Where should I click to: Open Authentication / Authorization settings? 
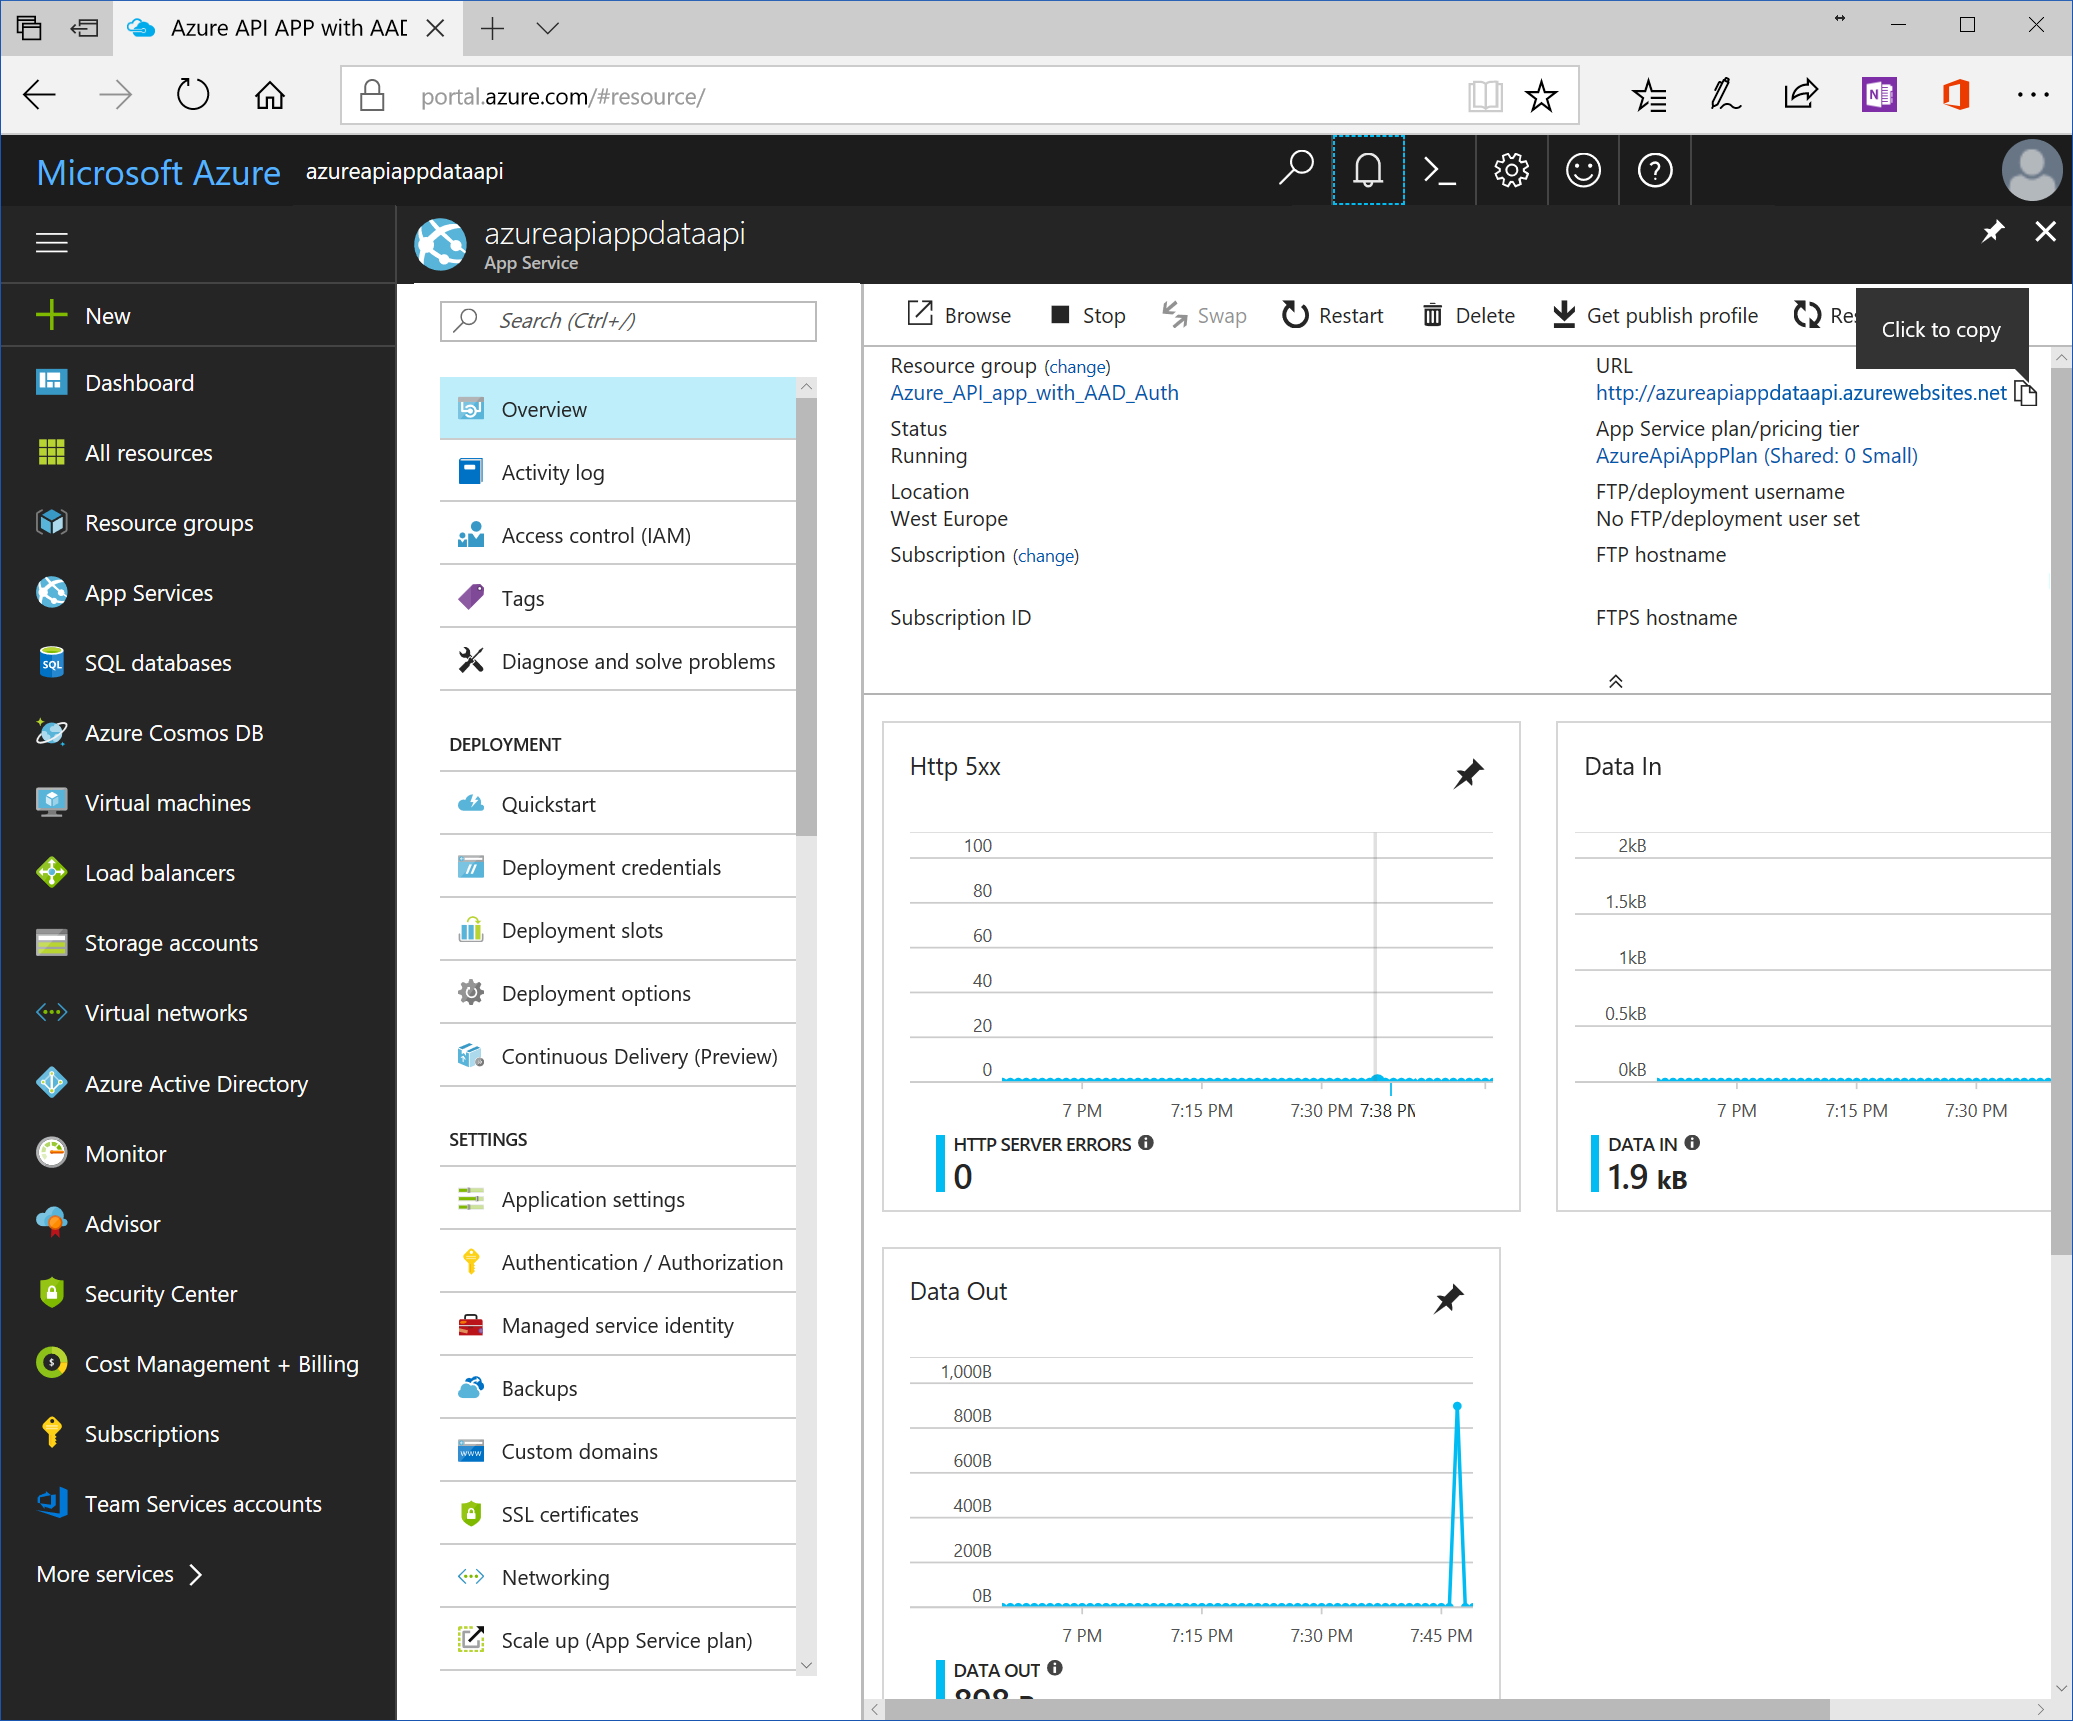tap(641, 1262)
